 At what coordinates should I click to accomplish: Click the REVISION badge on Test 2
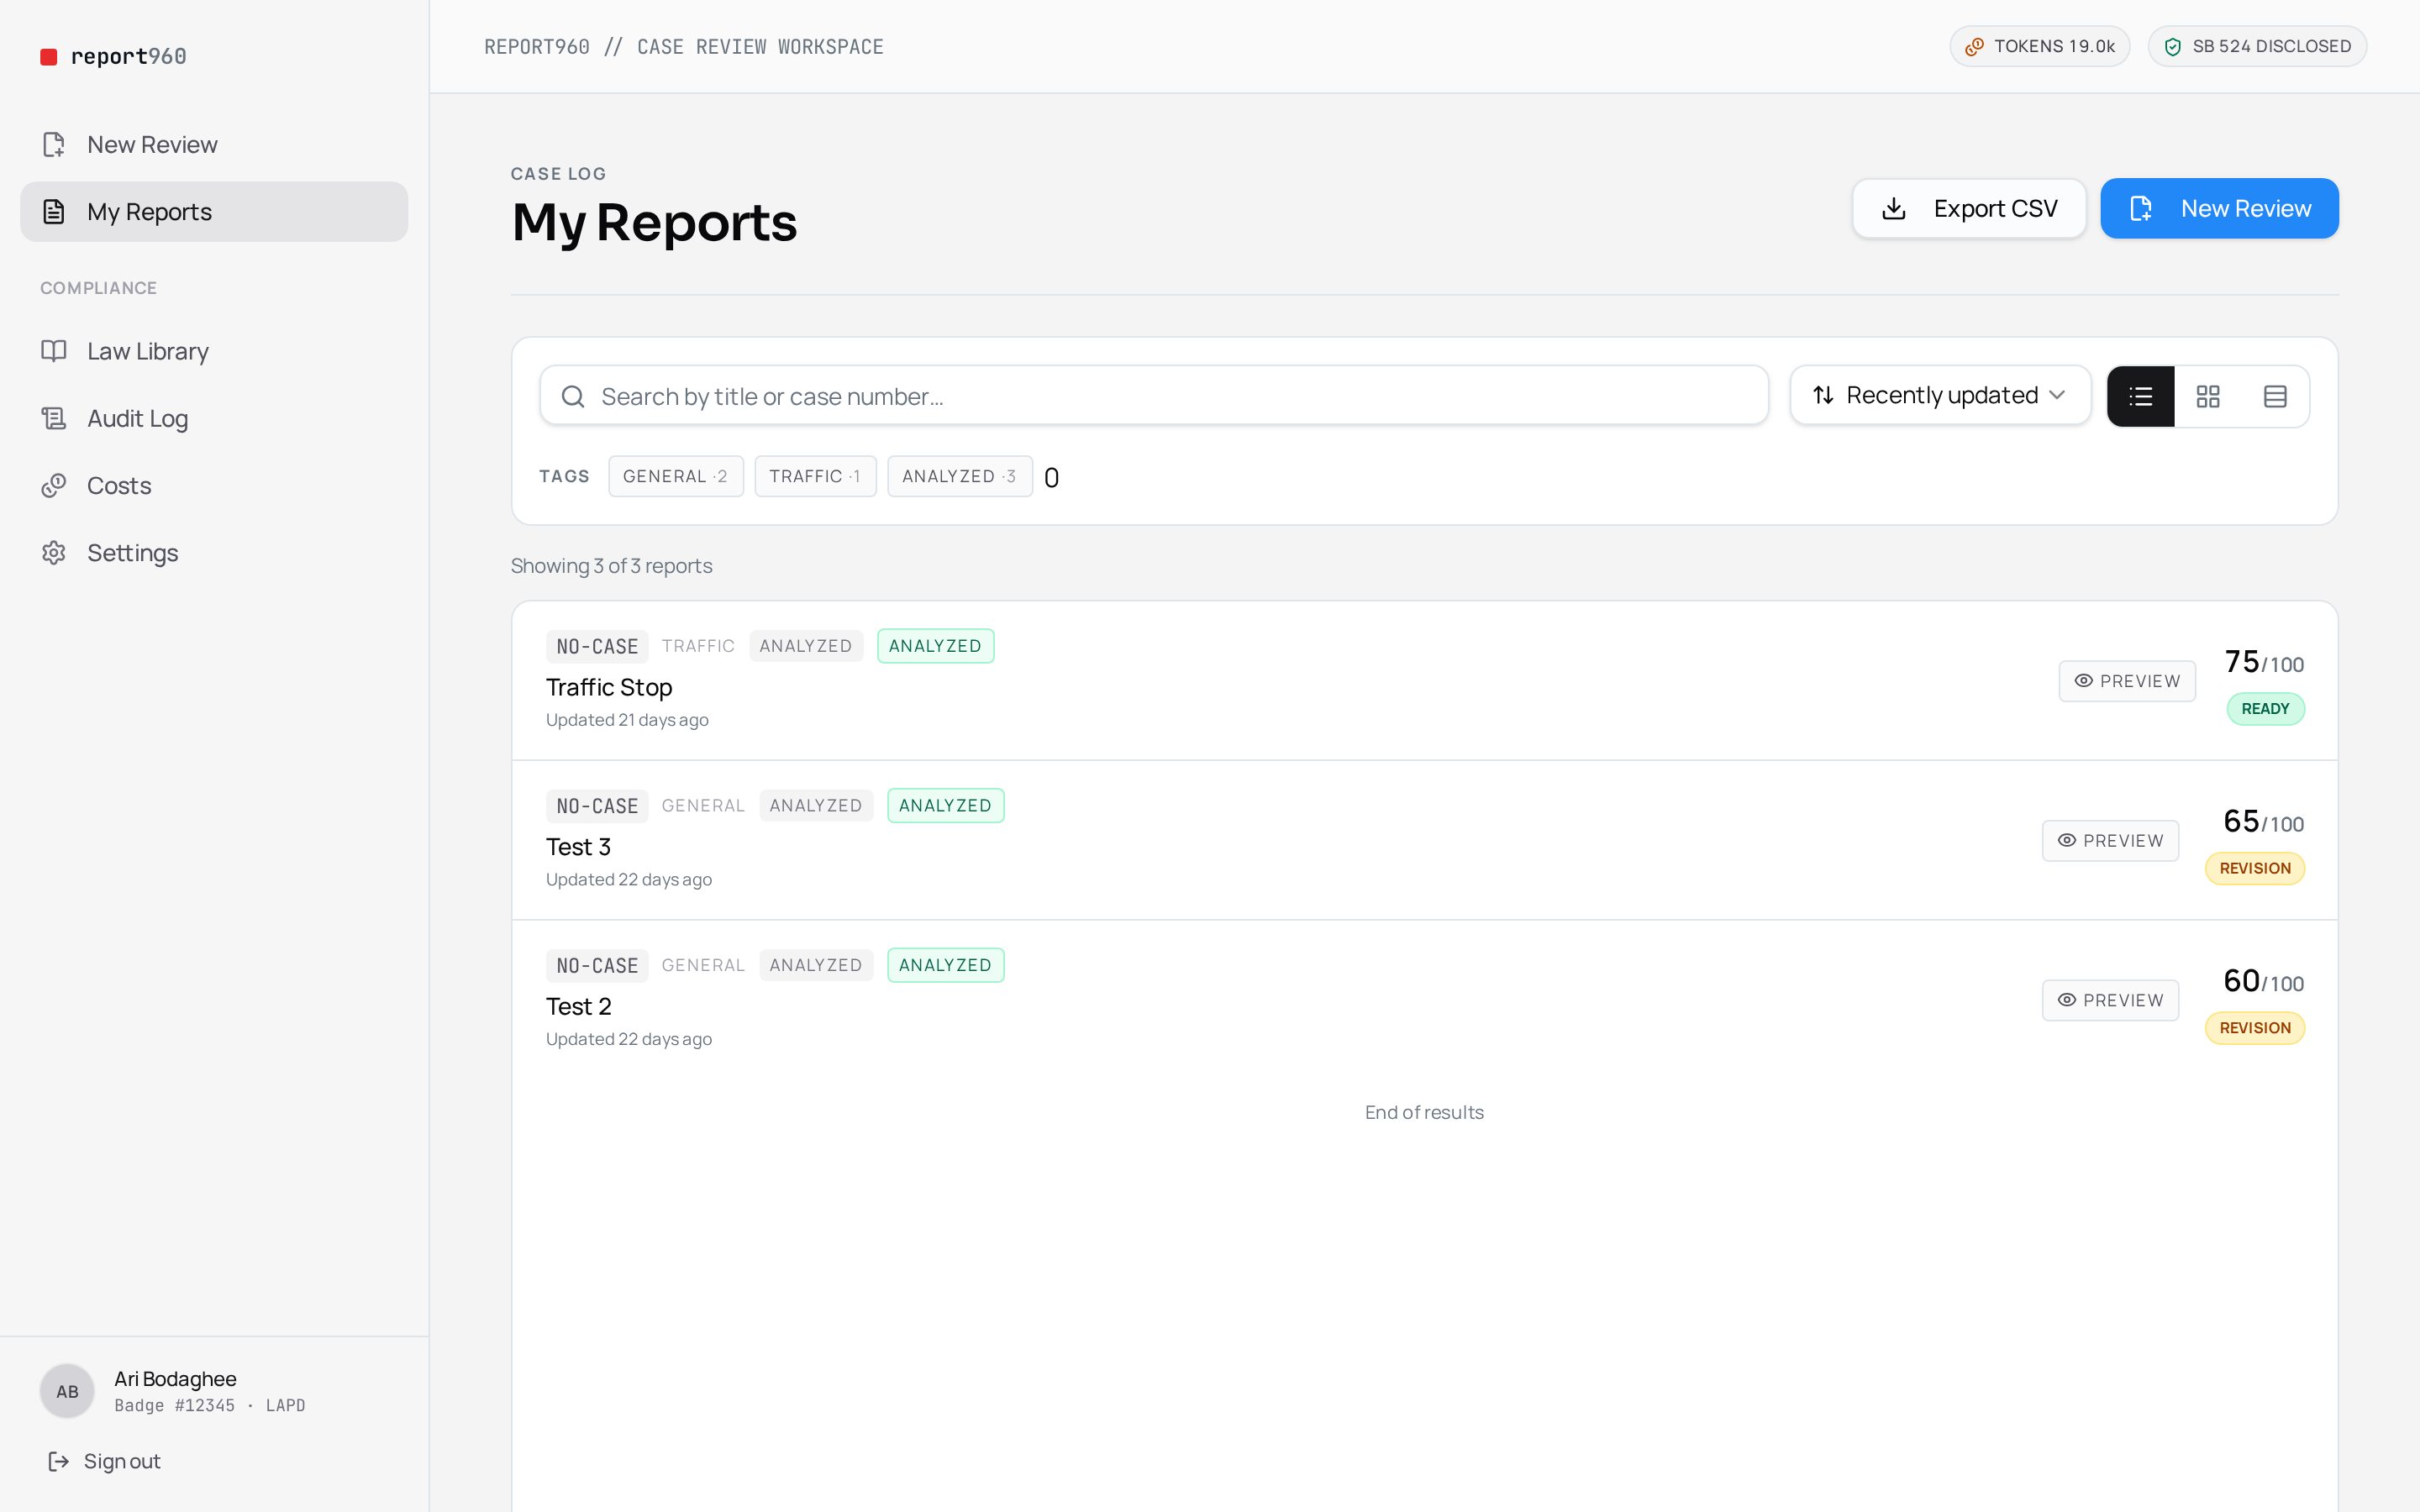click(2255, 1028)
